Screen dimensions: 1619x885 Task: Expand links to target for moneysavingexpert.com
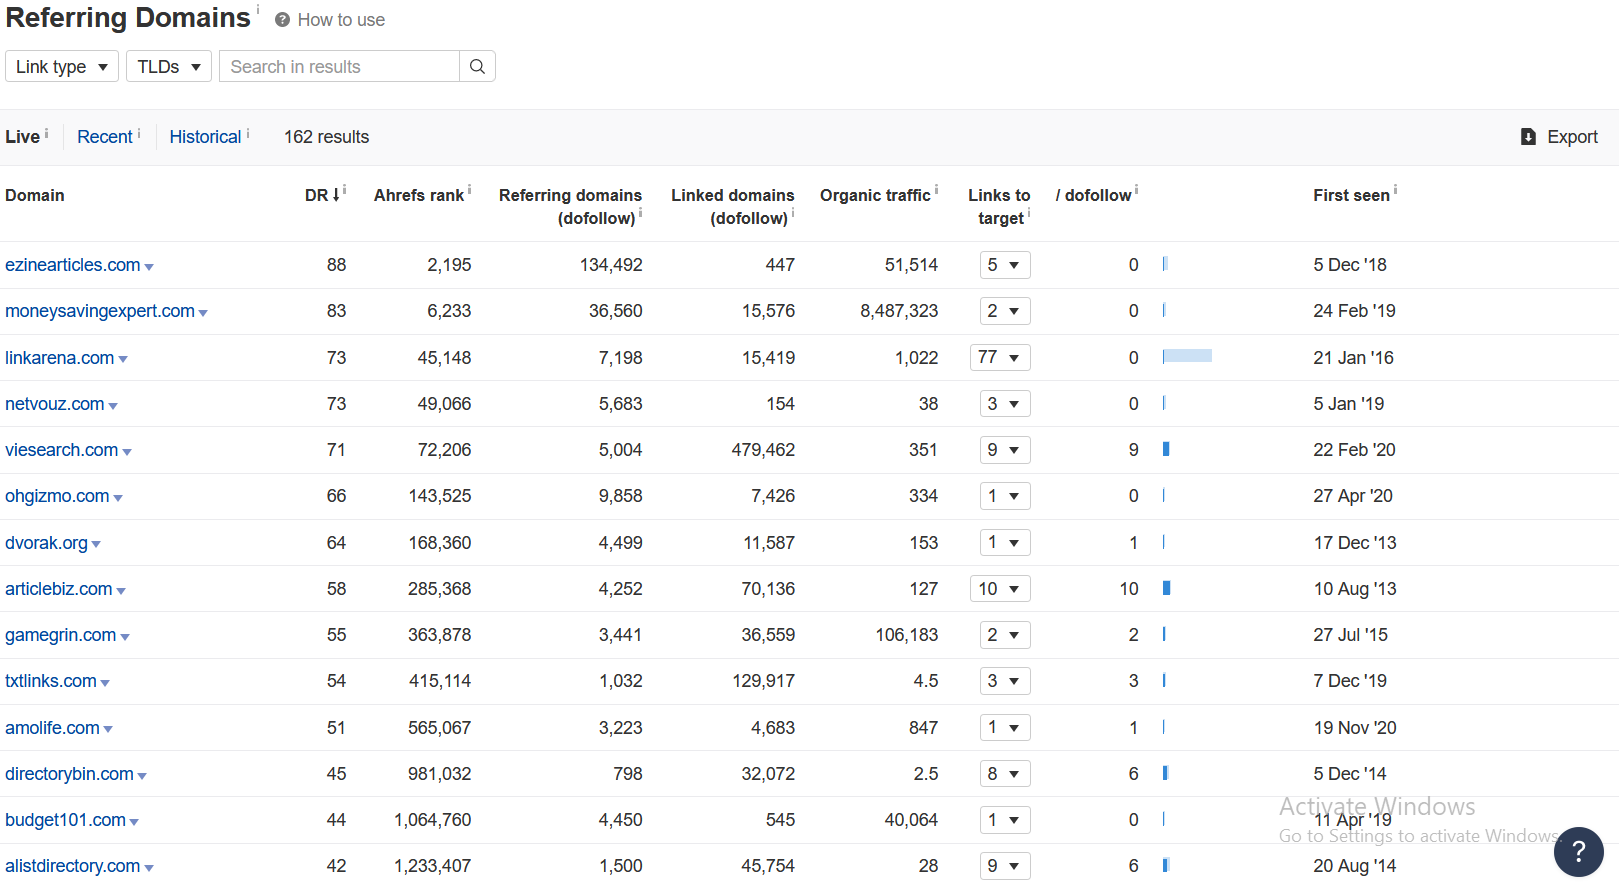pos(1005,311)
